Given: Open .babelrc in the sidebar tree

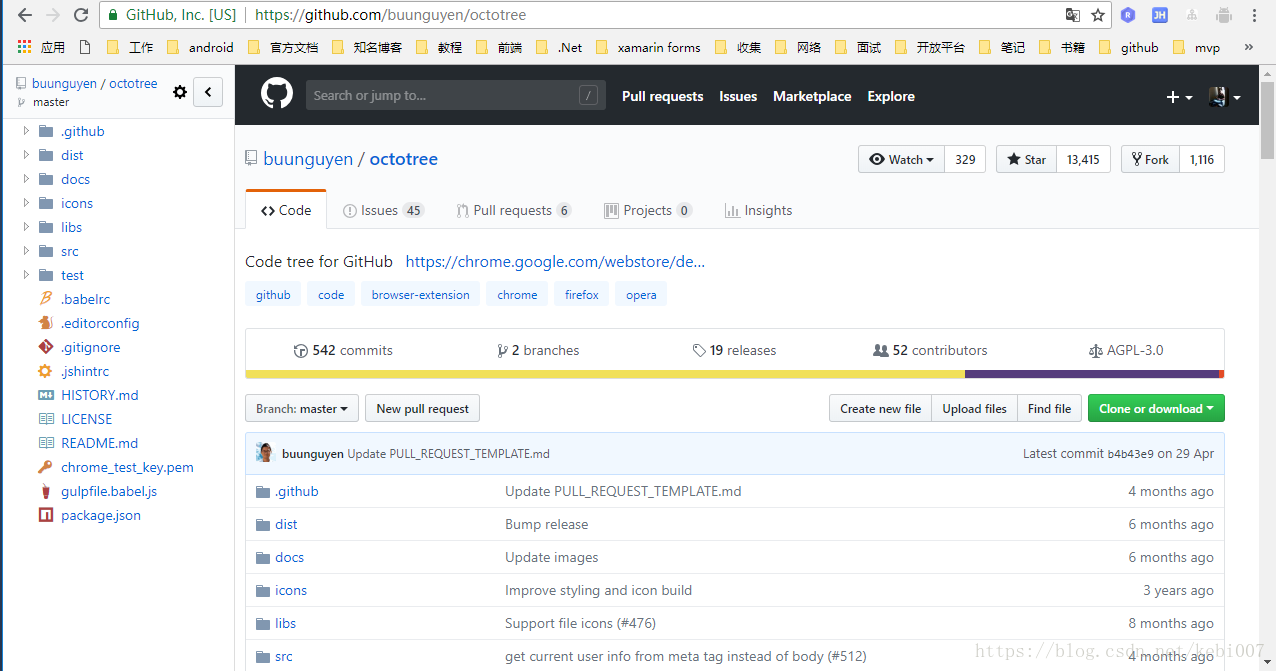Looking at the screenshot, I should point(85,299).
